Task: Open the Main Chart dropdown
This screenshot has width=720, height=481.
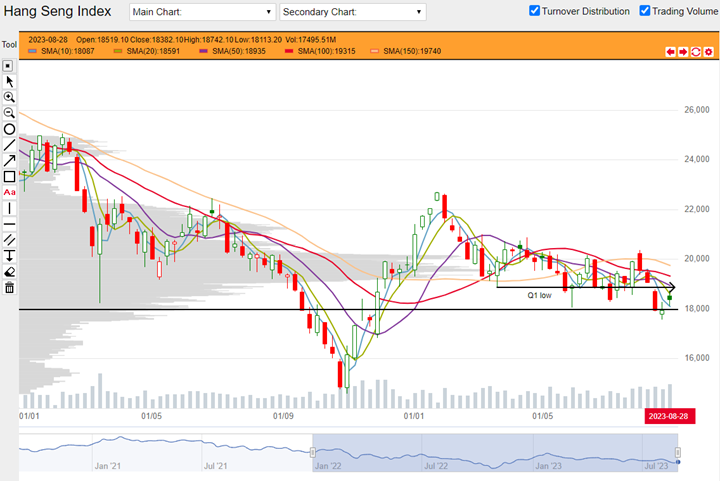Action: click(202, 12)
